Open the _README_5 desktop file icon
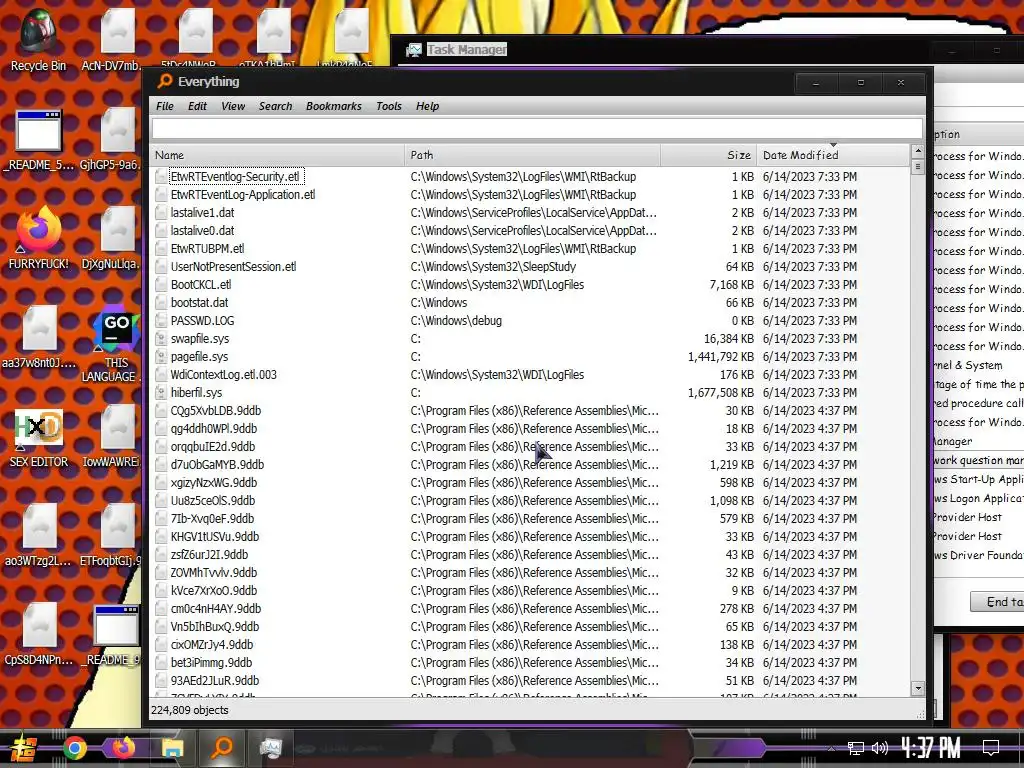Screen dimensions: 1024x768 coord(39,140)
